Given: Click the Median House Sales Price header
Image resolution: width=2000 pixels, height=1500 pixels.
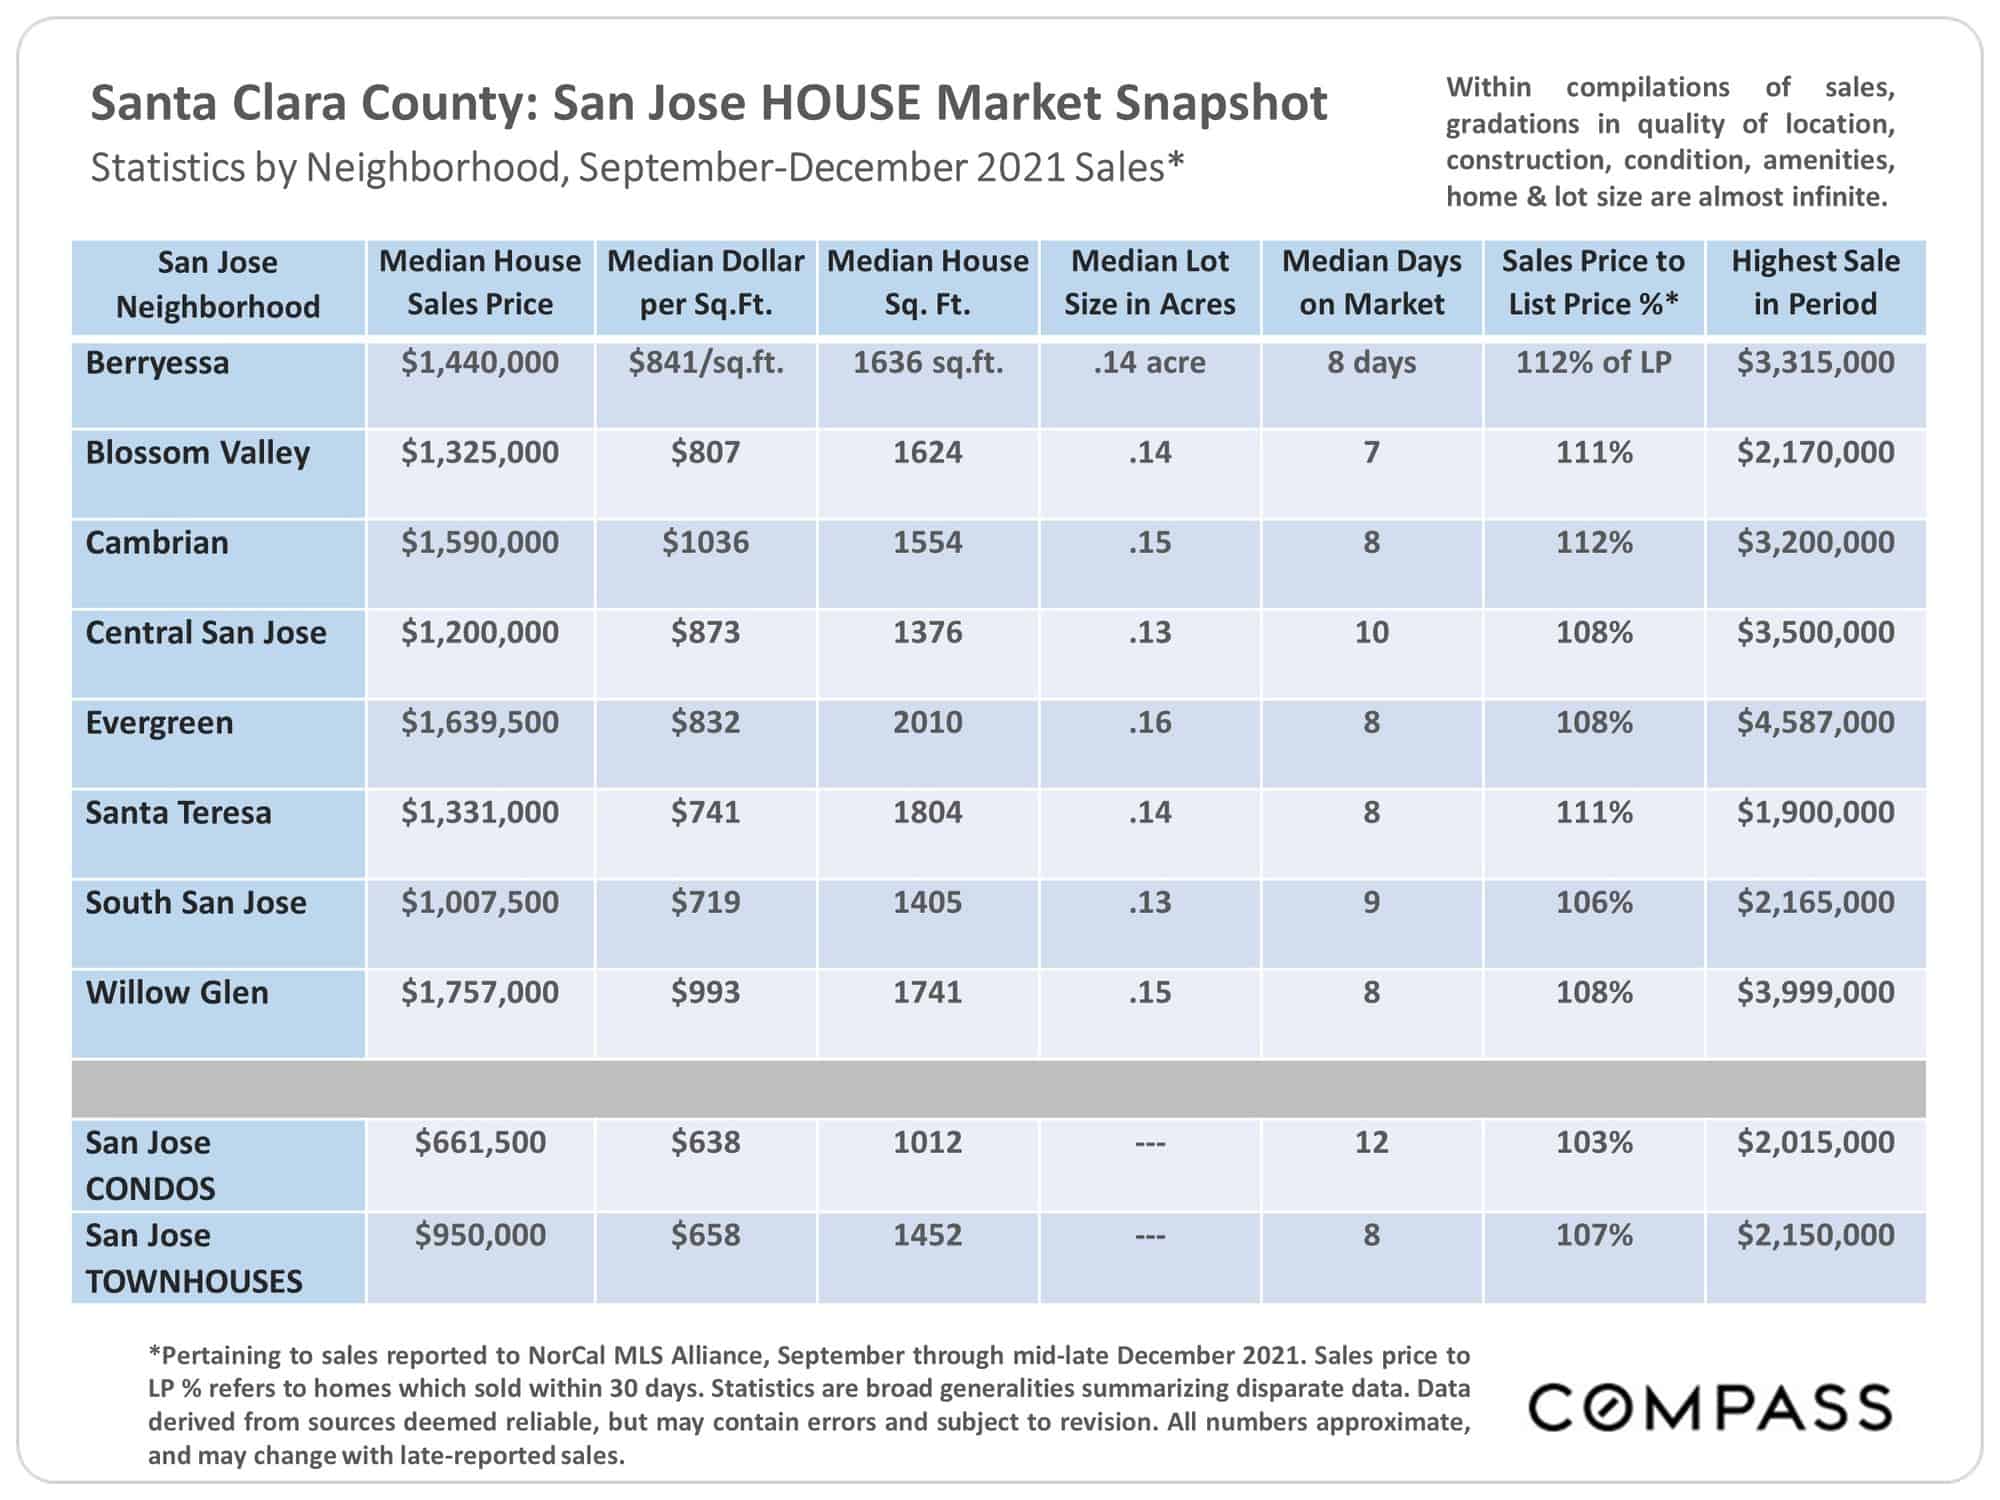Looking at the screenshot, I should 480,287.
